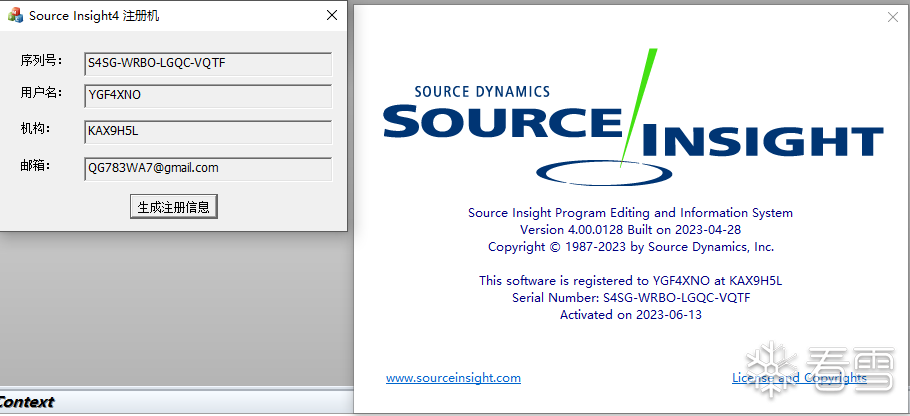
Task: Click the 邮箱 email field
Action: click(208, 169)
